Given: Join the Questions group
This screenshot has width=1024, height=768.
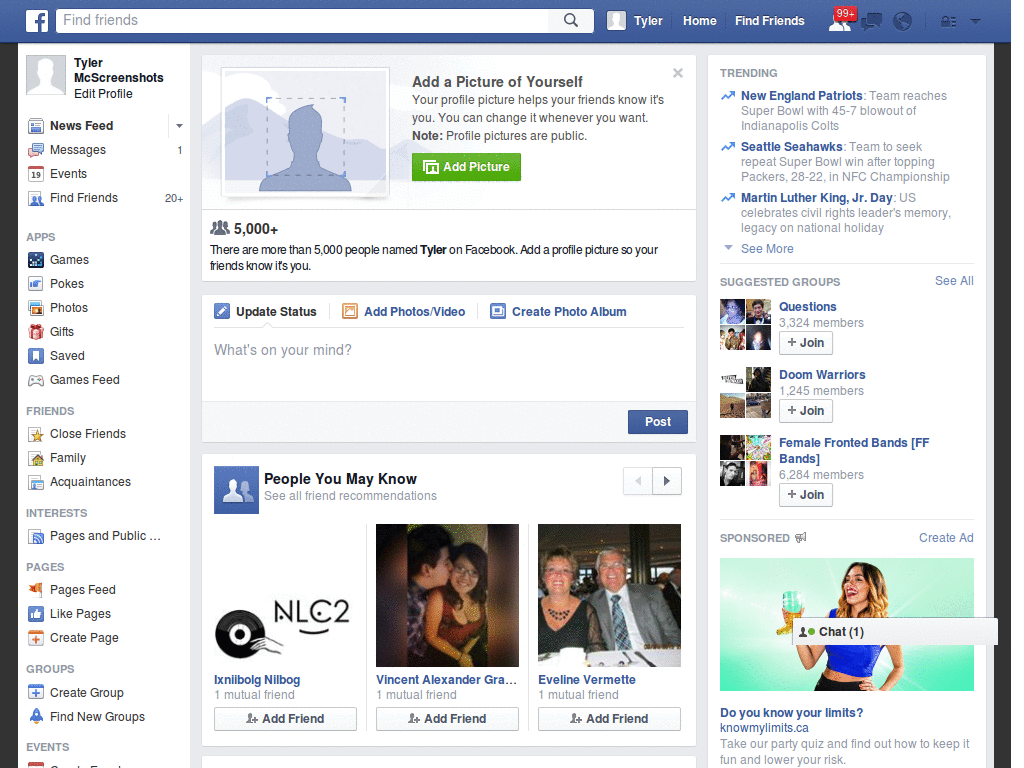Looking at the screenshot, I should (806, 343).
